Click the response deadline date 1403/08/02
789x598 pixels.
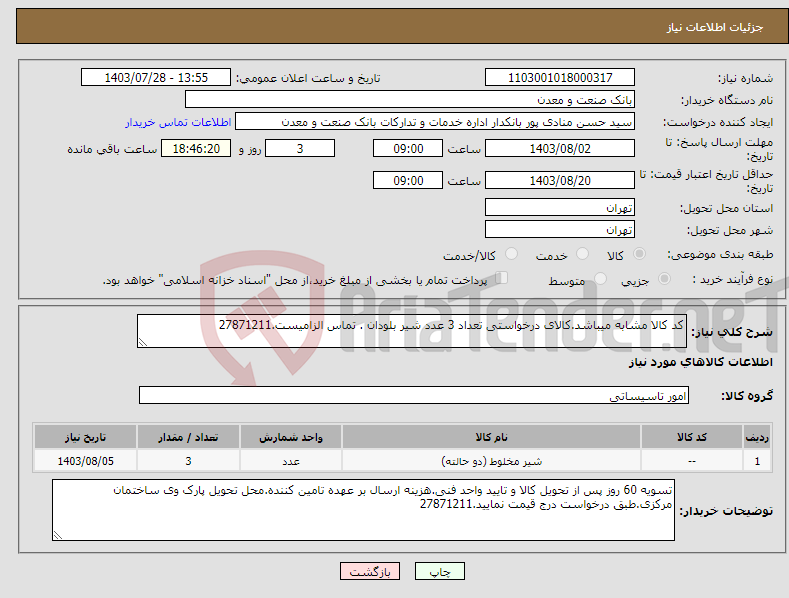click(560, 148)
